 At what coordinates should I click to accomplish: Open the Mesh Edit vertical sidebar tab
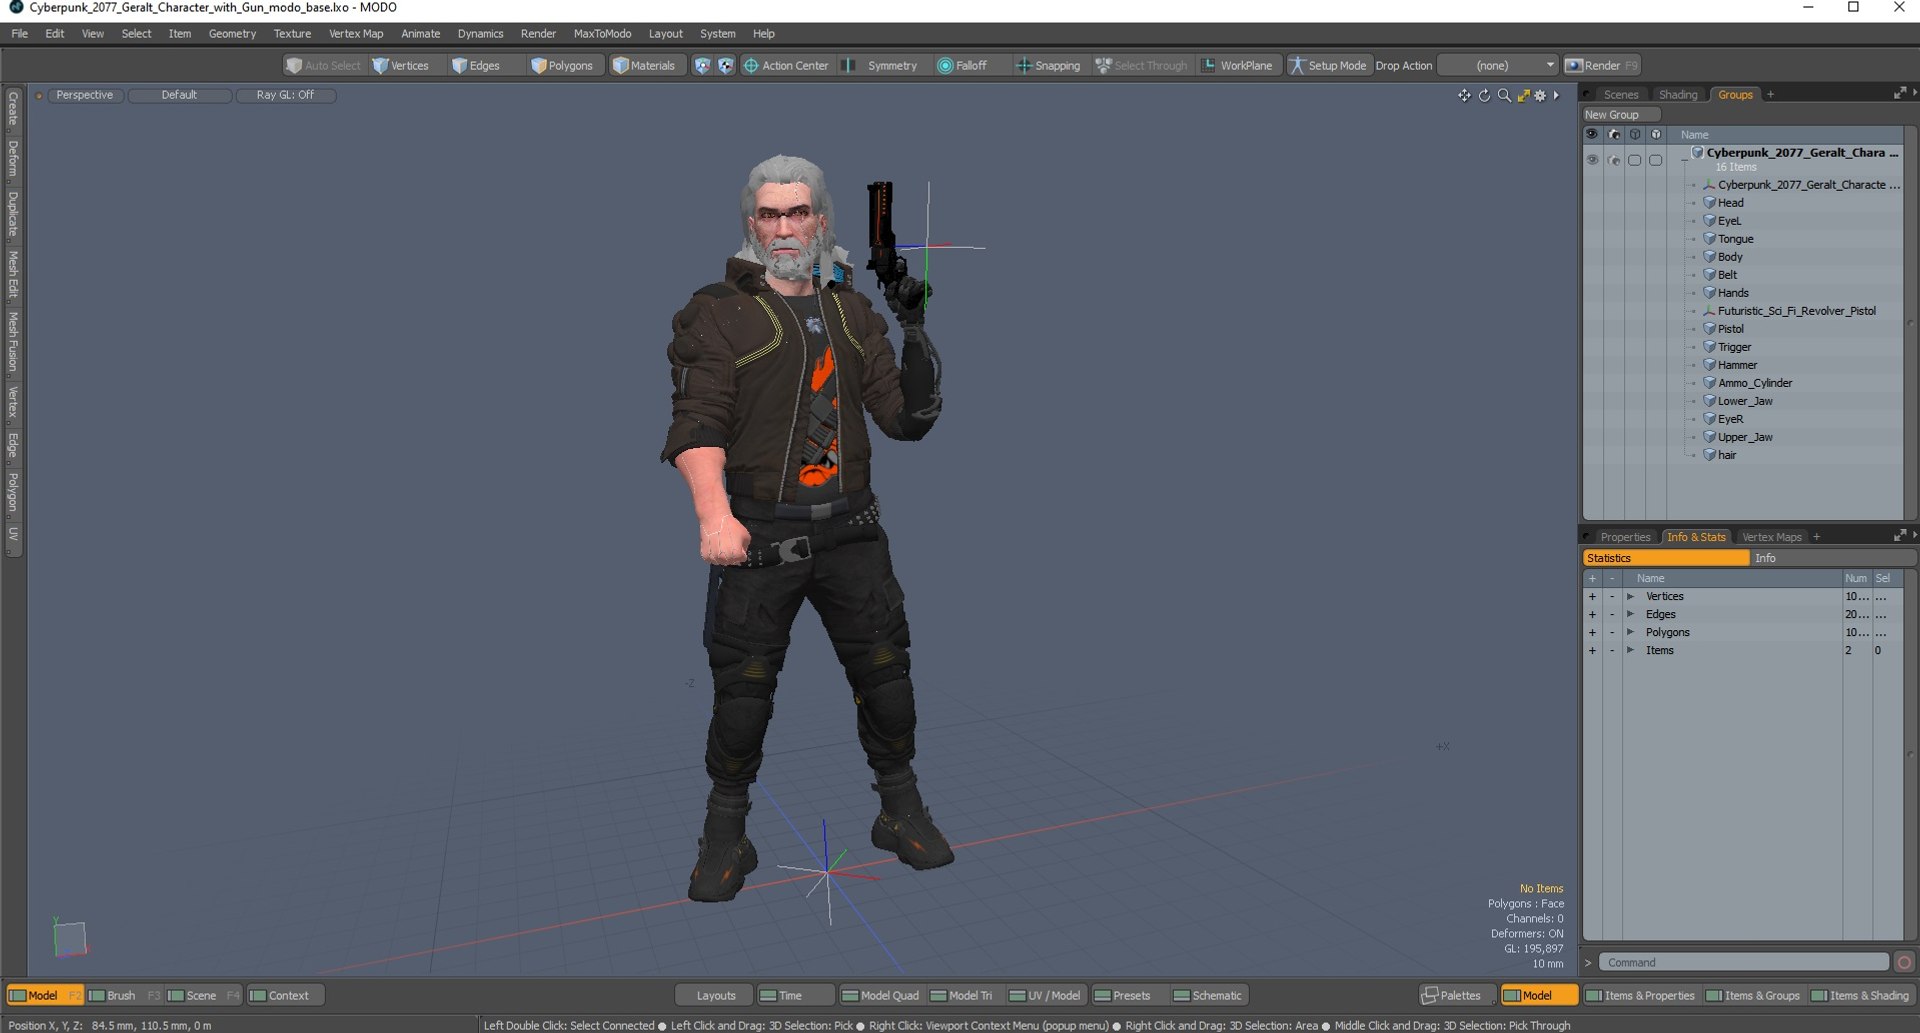13,275
